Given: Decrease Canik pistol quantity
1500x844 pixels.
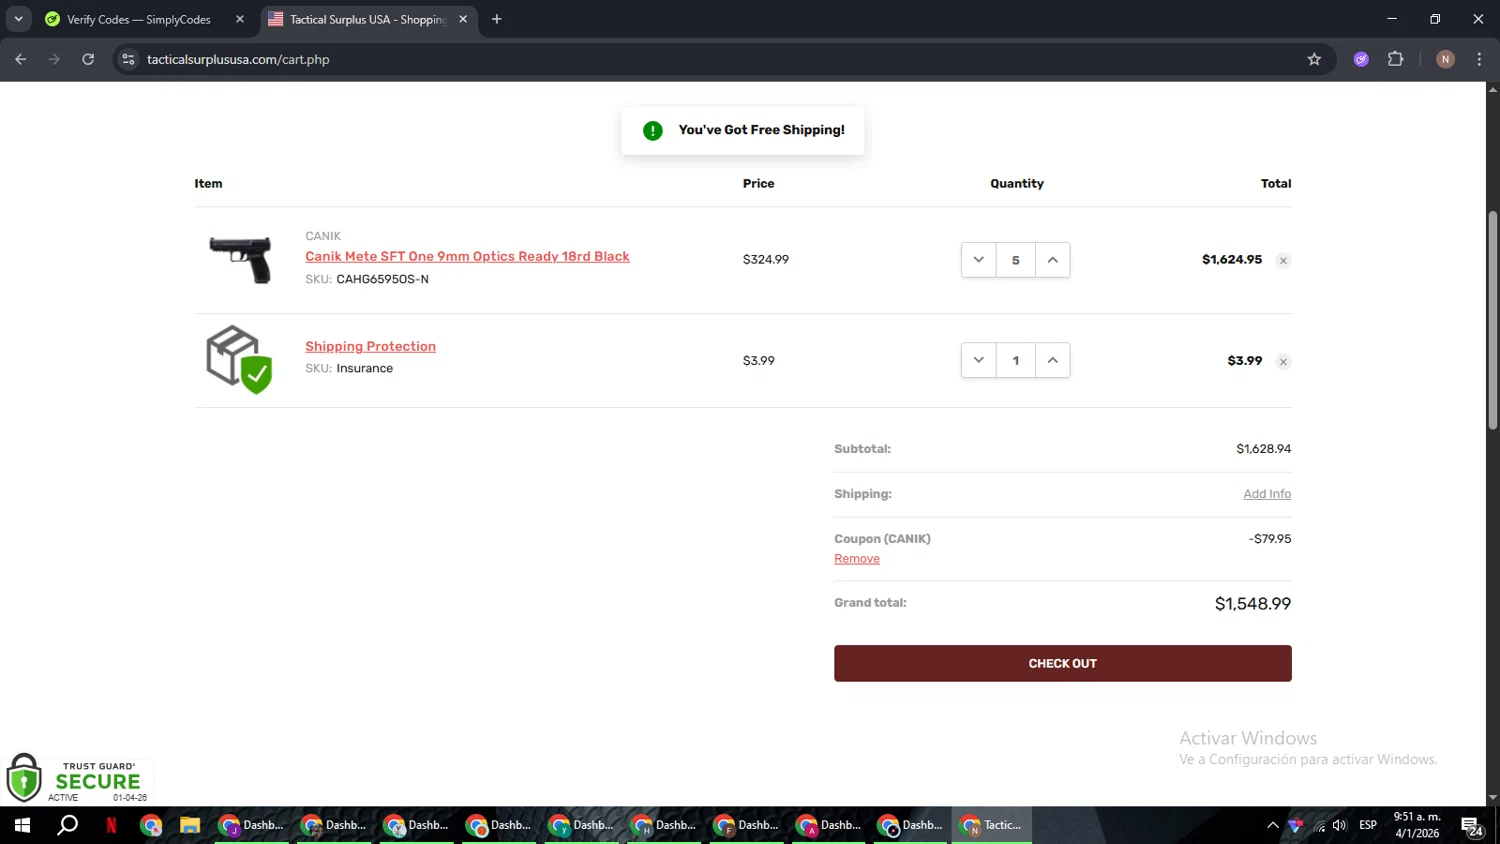Looking at the screenshot, I should tap(978, 260).
